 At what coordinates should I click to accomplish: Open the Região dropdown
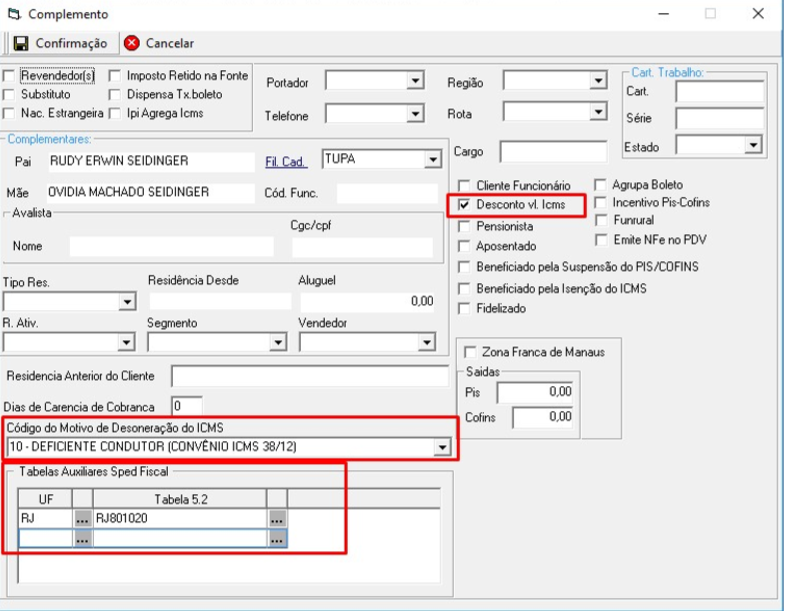coord(598,81)
